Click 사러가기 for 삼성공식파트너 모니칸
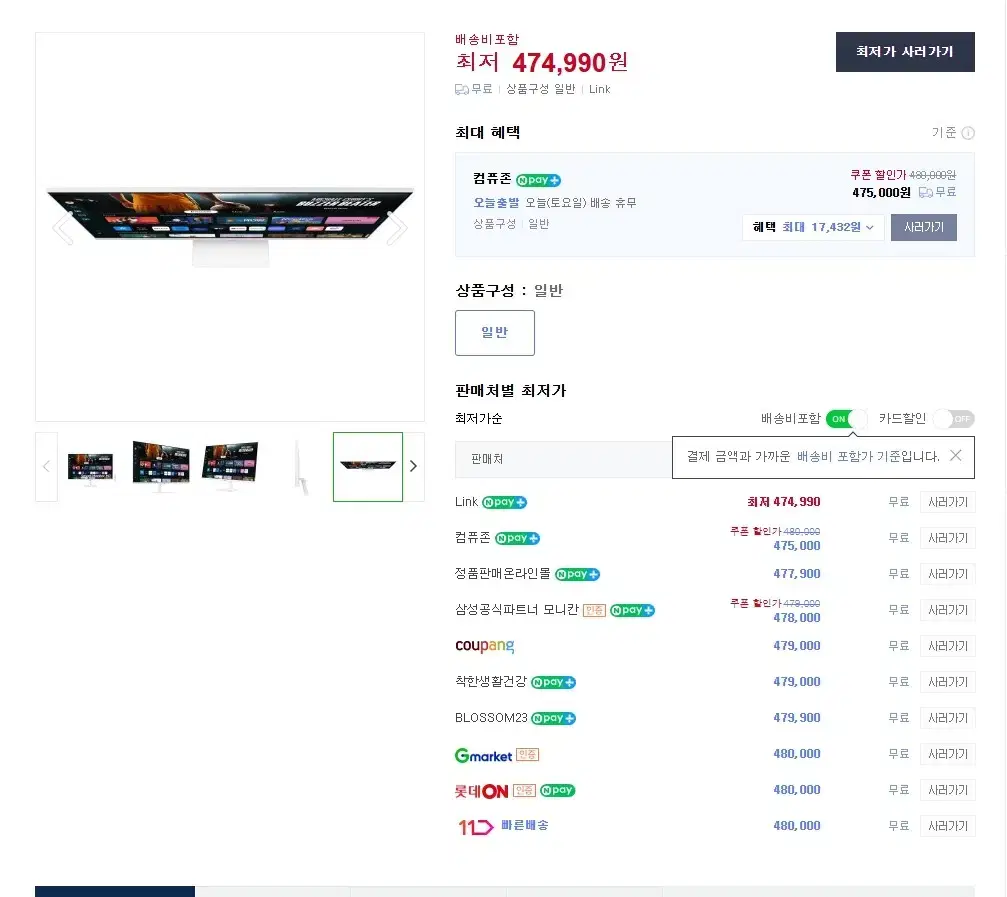The width and height of the screenshot is (1007, 897). click(x=947, y=610)
